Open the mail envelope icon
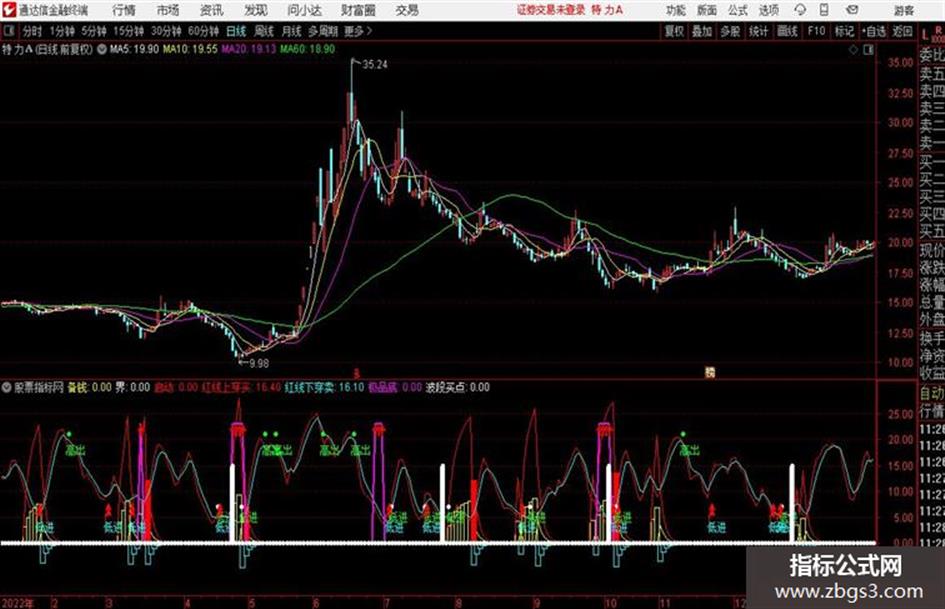 pos(852,10)
